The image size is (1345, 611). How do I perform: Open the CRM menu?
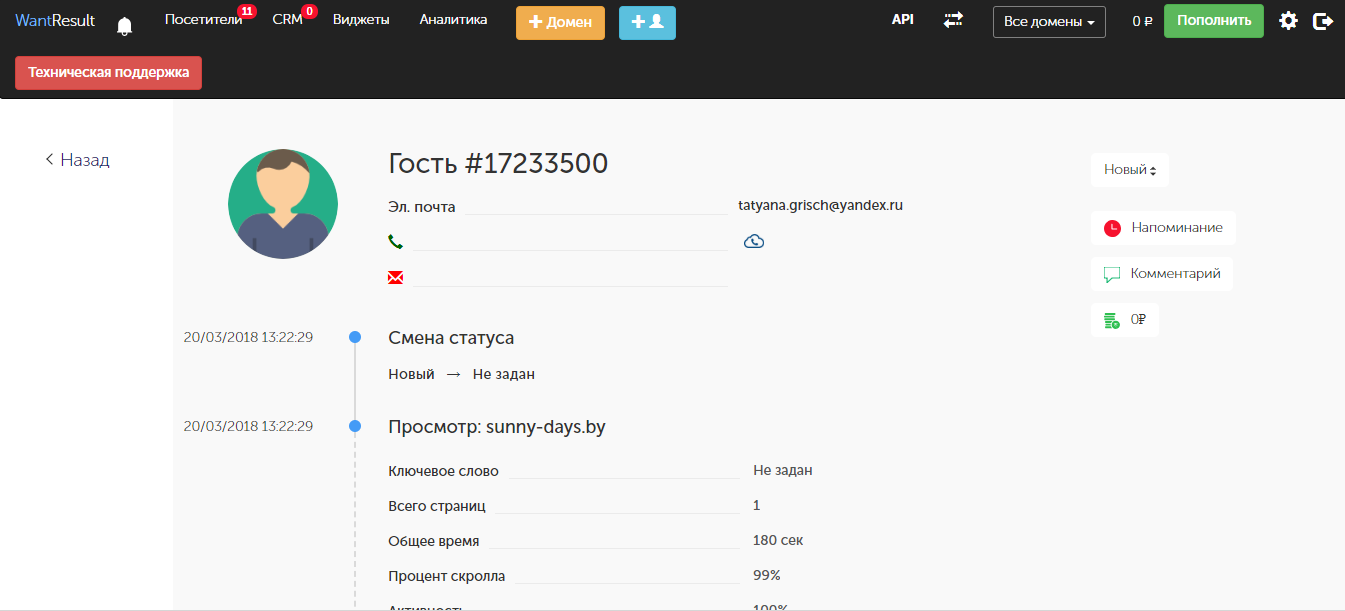tap(287, 19)
